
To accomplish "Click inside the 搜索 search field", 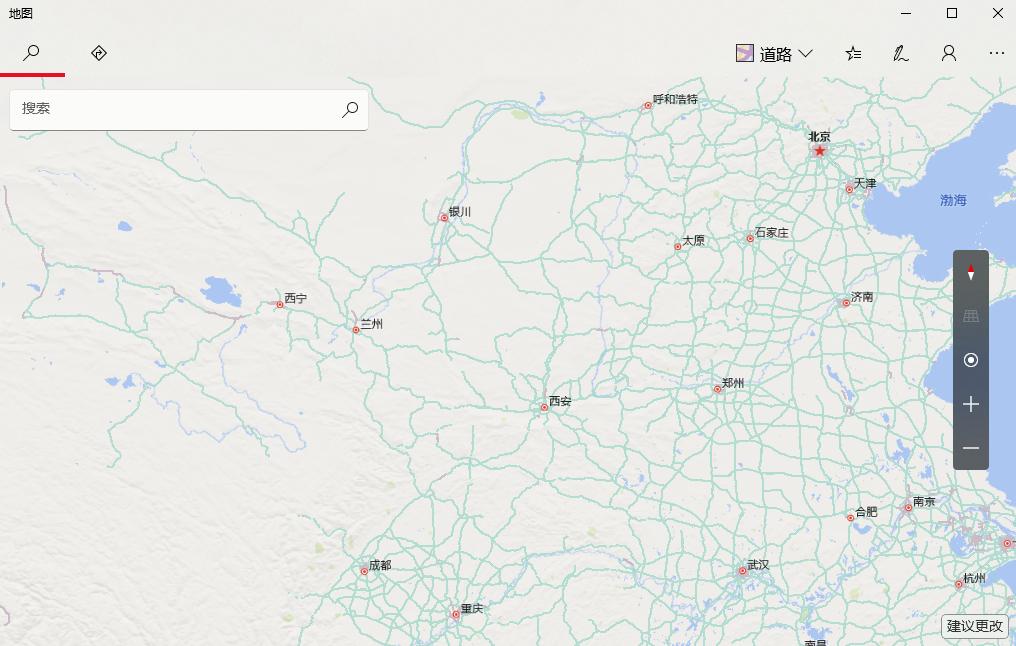I will (x=189, y=110).
